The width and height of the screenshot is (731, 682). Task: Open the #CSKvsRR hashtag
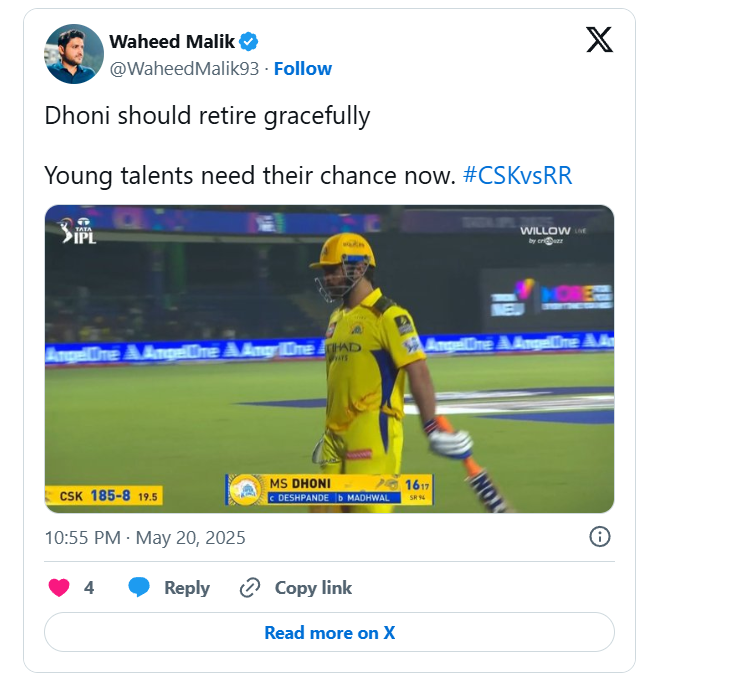coord(517,176)
